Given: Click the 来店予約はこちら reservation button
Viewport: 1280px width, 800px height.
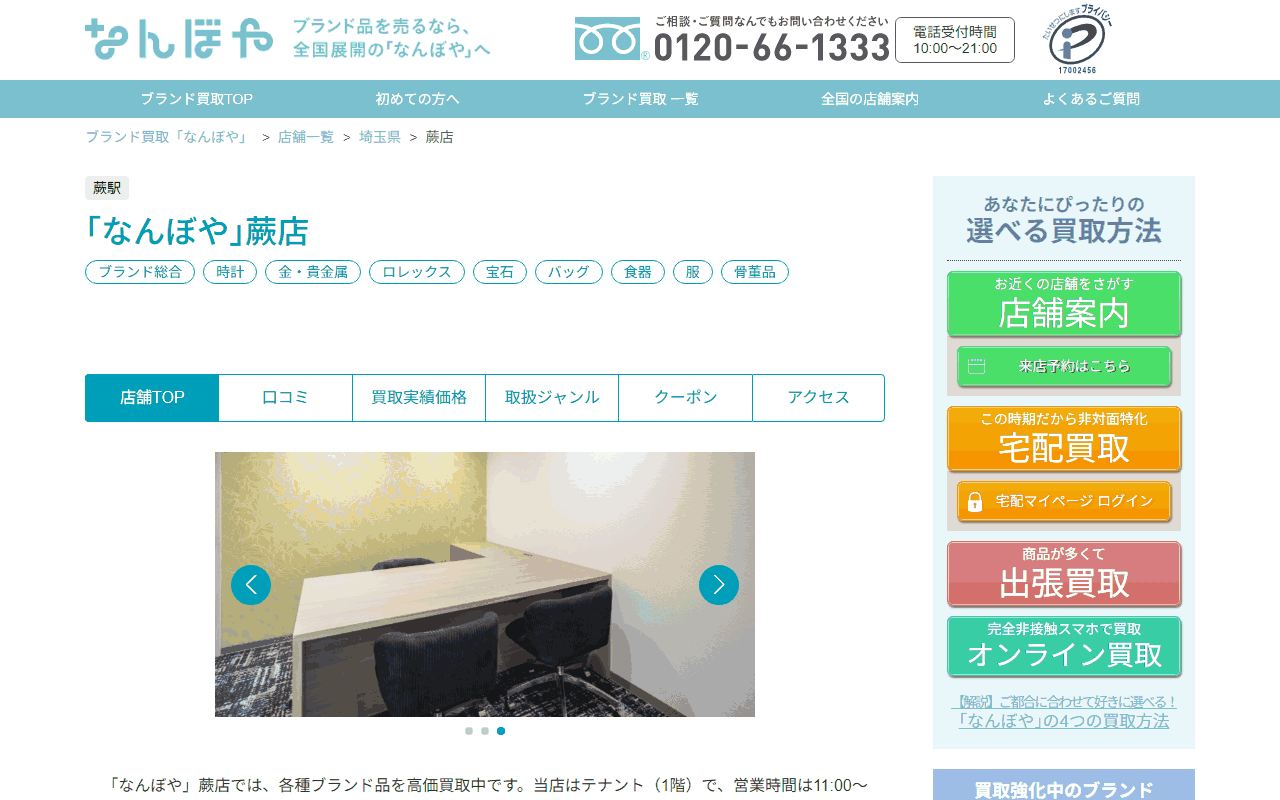Looking at the screenshot, I should [1064, 366].
